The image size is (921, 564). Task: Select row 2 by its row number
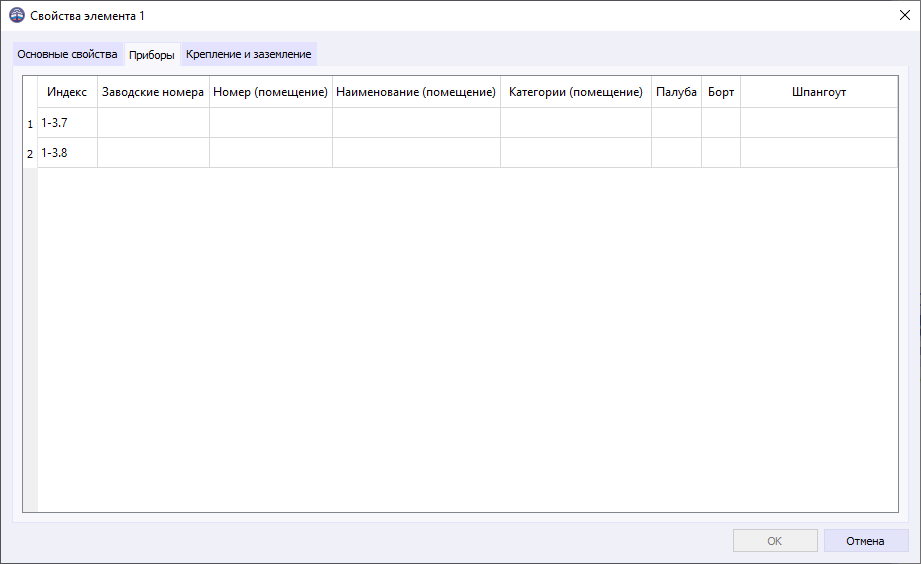coord(30,154)
